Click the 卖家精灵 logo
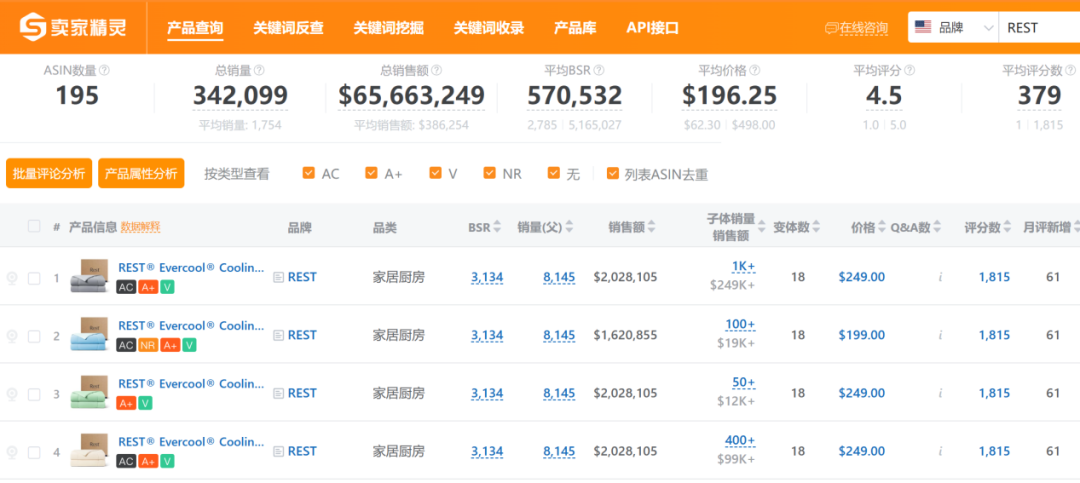Screen dimensions: 1080x483 coord(72,27)
